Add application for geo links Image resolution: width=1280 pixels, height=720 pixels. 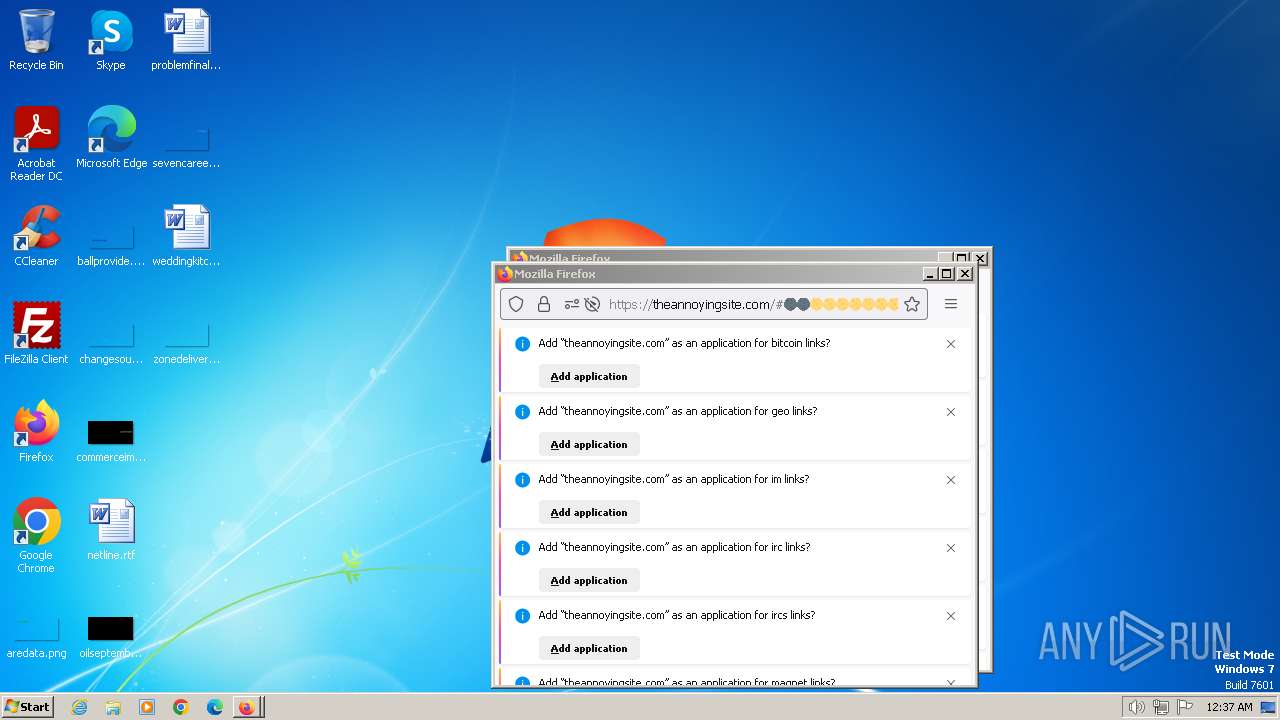(x=589, y=444)
